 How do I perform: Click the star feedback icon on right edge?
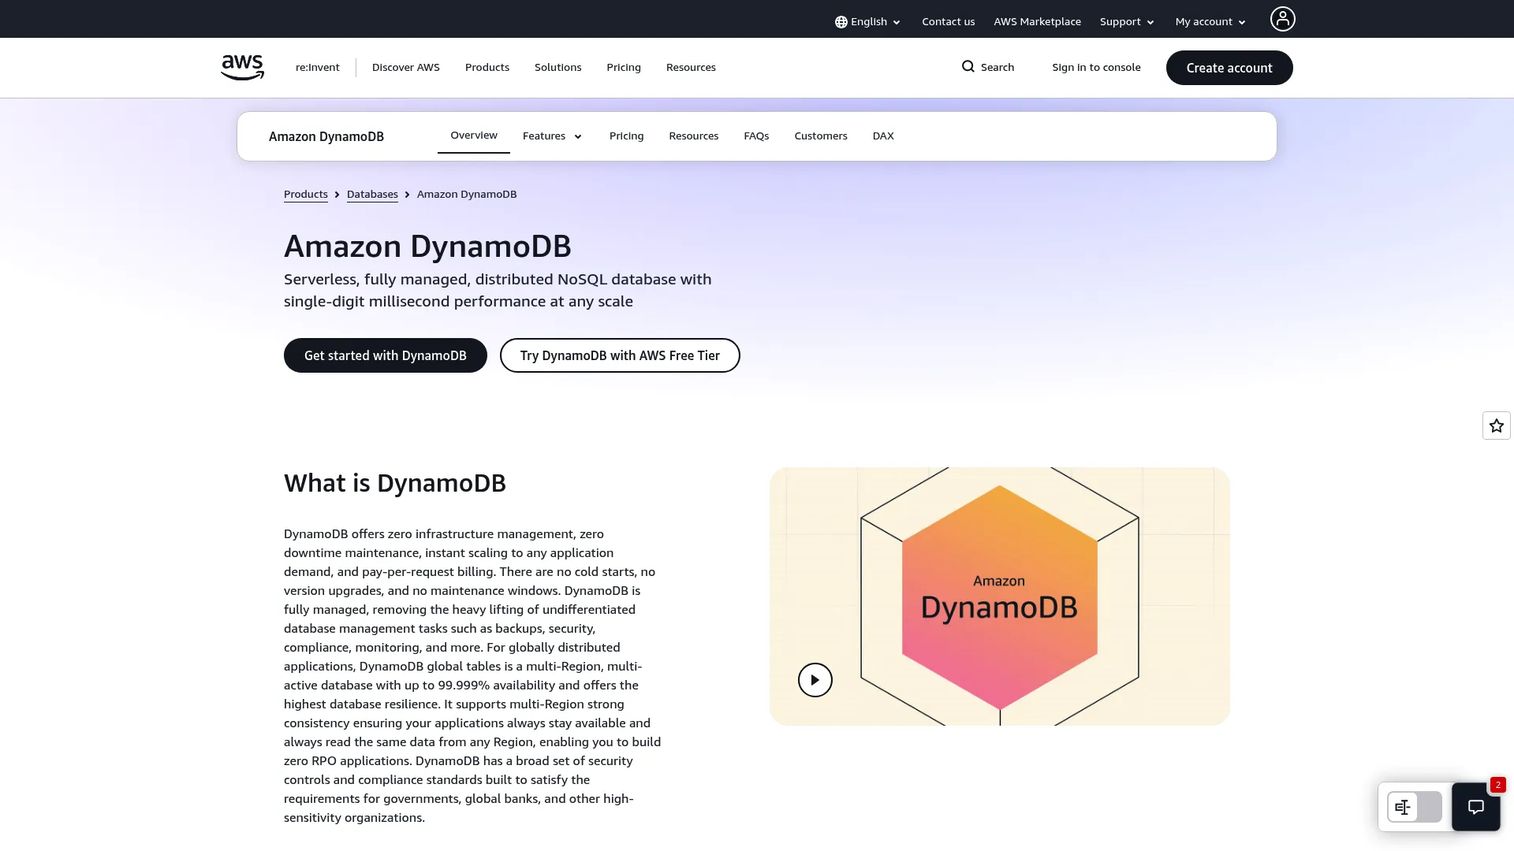point(1496,426)
